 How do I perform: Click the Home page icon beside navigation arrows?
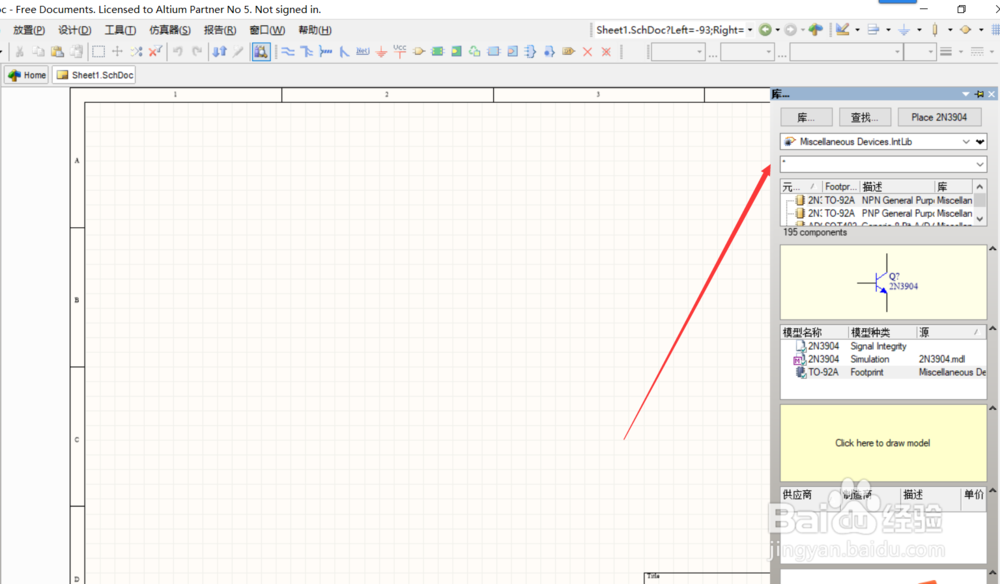pyautogui.click(x=815, y=29)
